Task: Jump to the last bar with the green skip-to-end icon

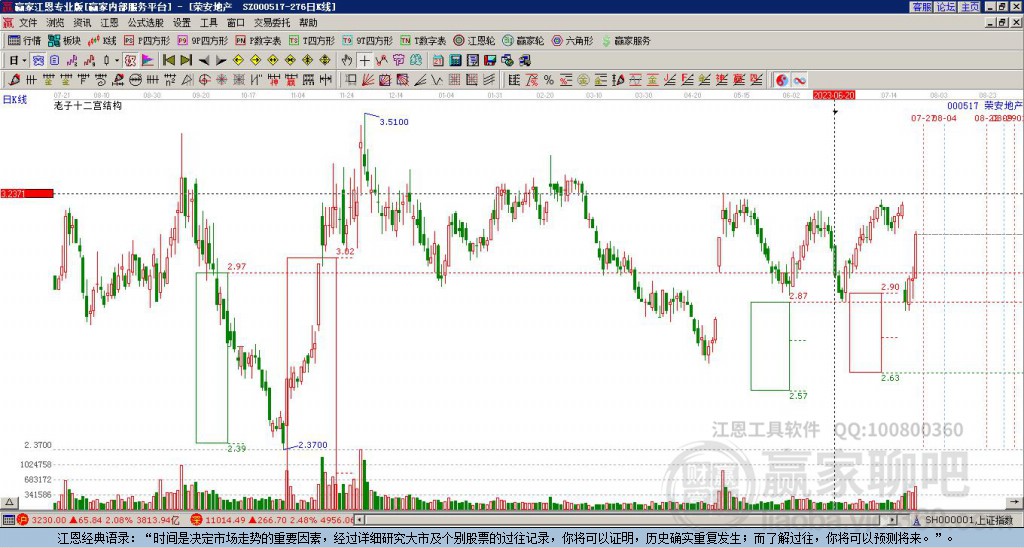Action: click(x=186, y=60)
